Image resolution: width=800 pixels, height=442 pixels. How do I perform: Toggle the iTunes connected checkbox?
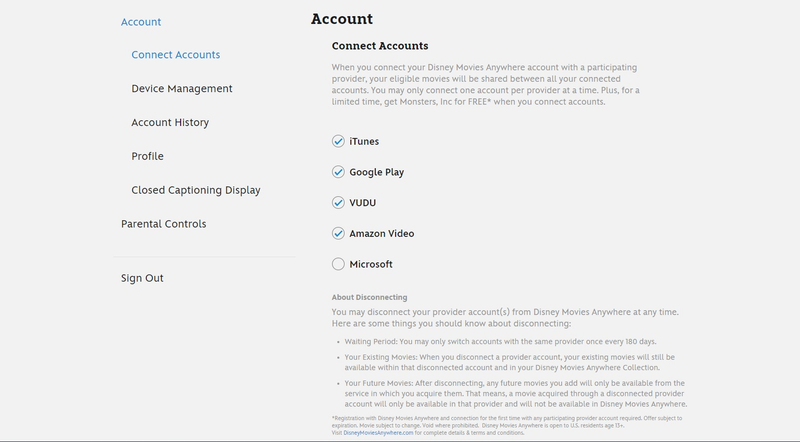[338, 141]
